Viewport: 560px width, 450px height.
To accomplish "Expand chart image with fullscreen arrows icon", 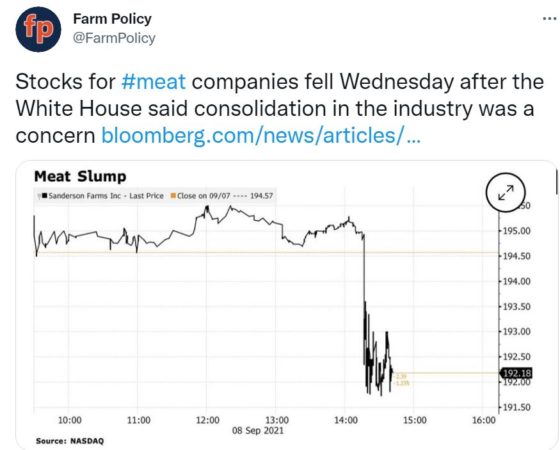I will [x=506, y=192].
